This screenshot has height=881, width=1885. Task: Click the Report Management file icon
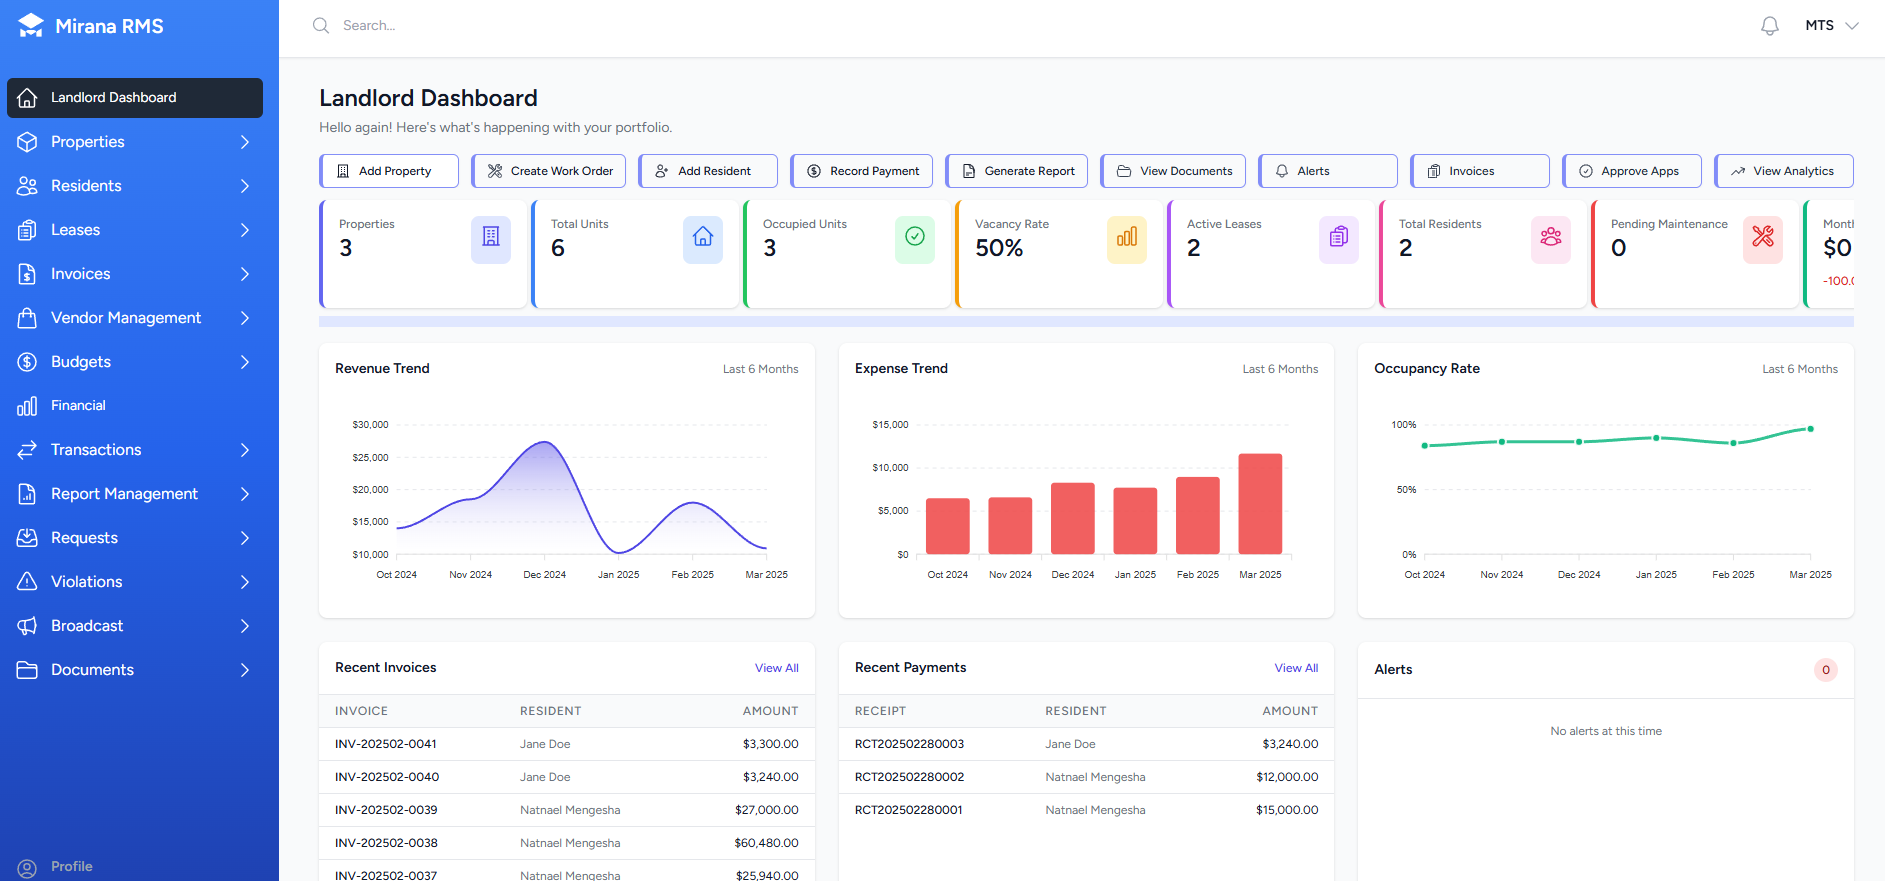(x=27, y=494)
